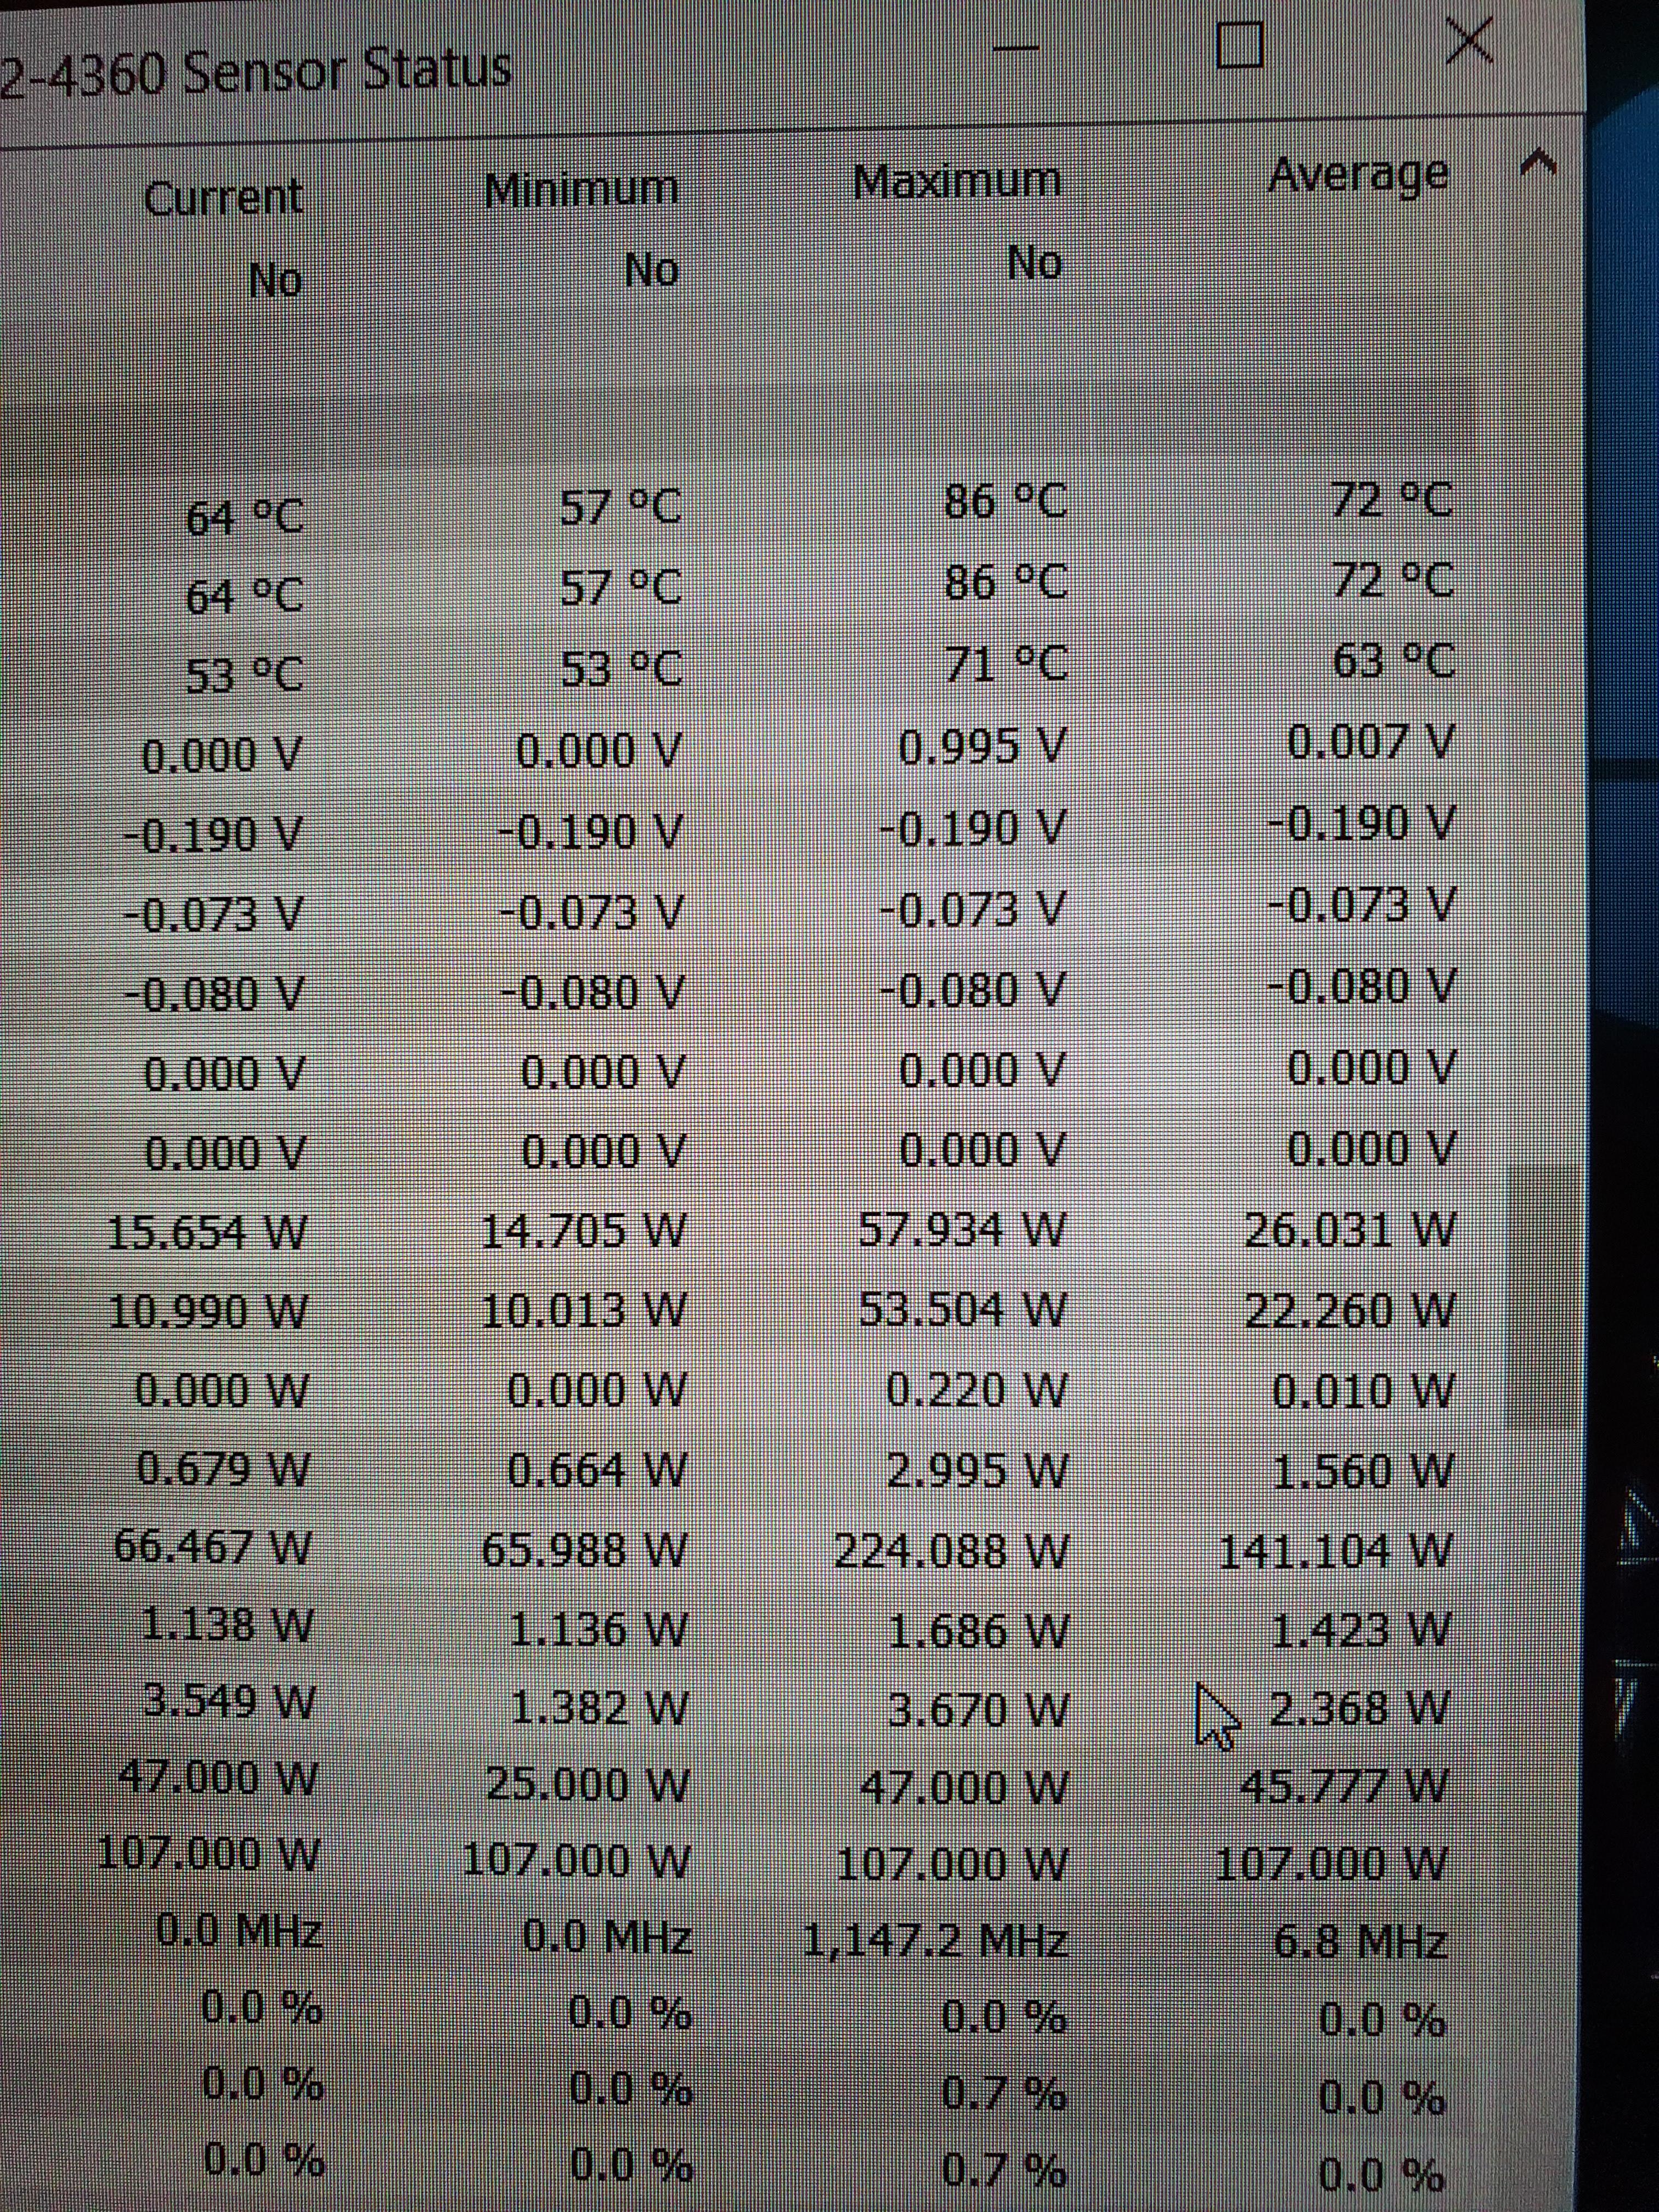Select the 141.104 W average power value
Image resolution: width=1659 pixels, height=2212 pixels.
[x=1335, y=1551]
